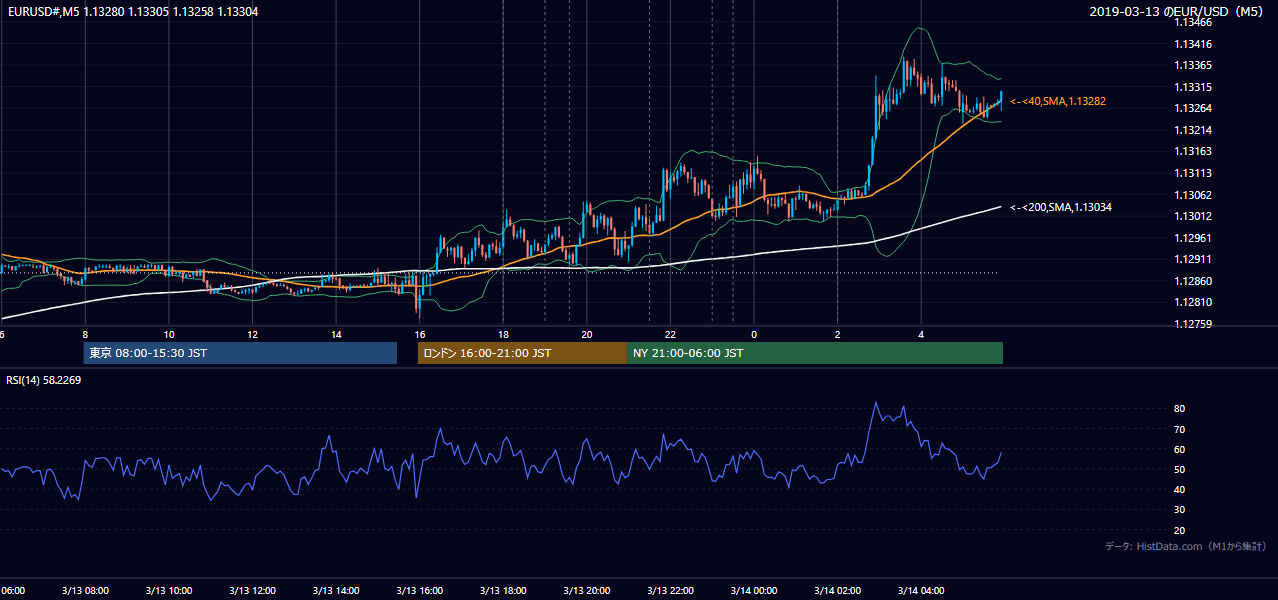Click the 3/14 00:00 bottom time label
The image size is (1278, 600).
(754, 590)
